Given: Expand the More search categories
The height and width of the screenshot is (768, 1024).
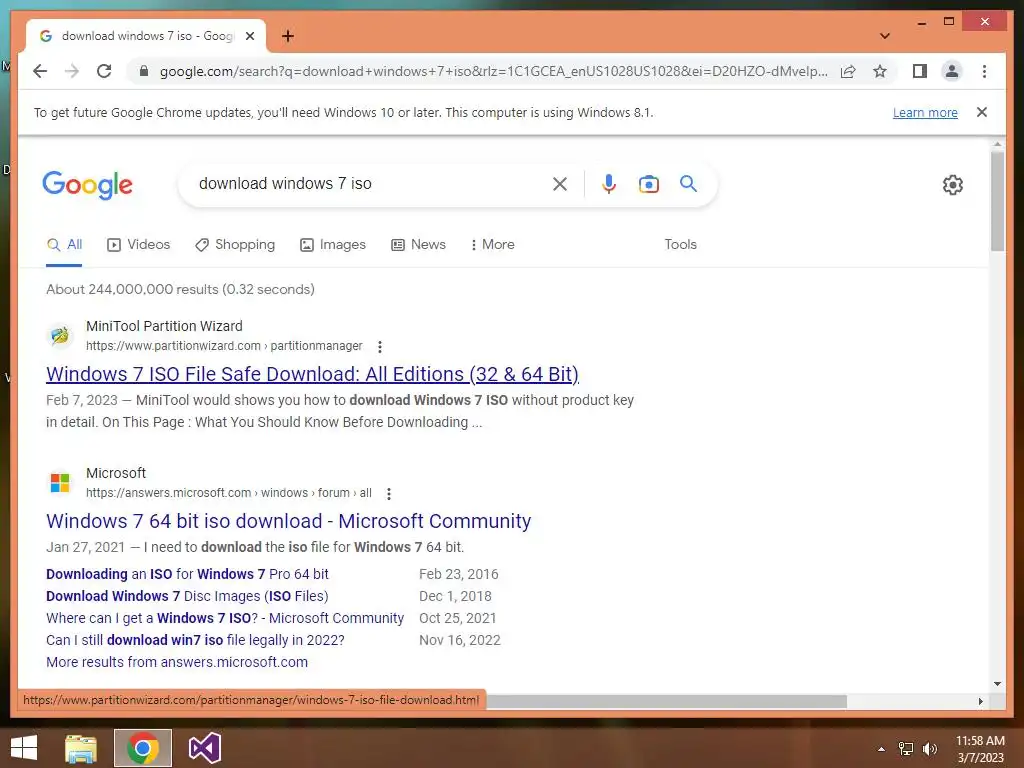Looking at the screenshot, I should tap(492, 245).
